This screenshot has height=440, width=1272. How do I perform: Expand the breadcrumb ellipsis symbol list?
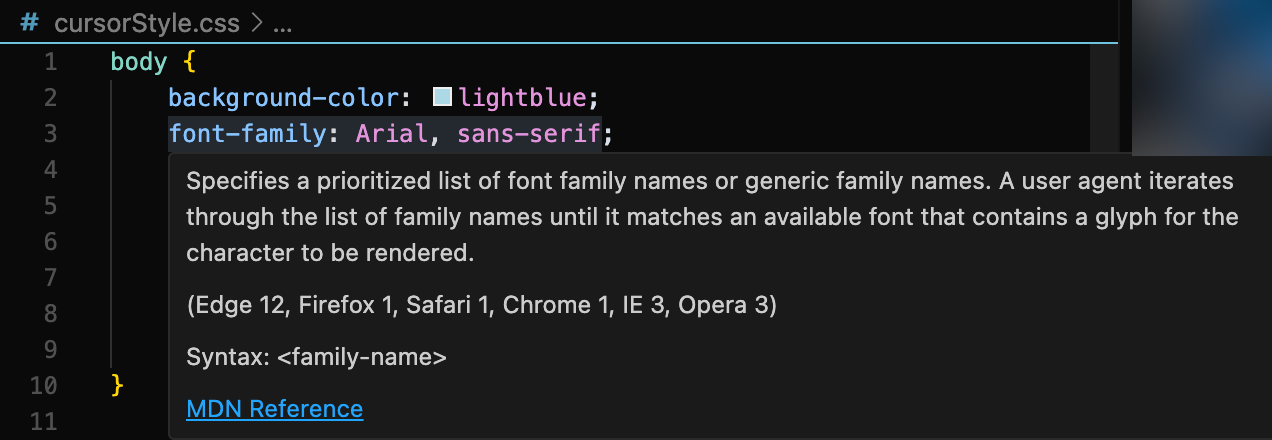click(x=283, y=23)
